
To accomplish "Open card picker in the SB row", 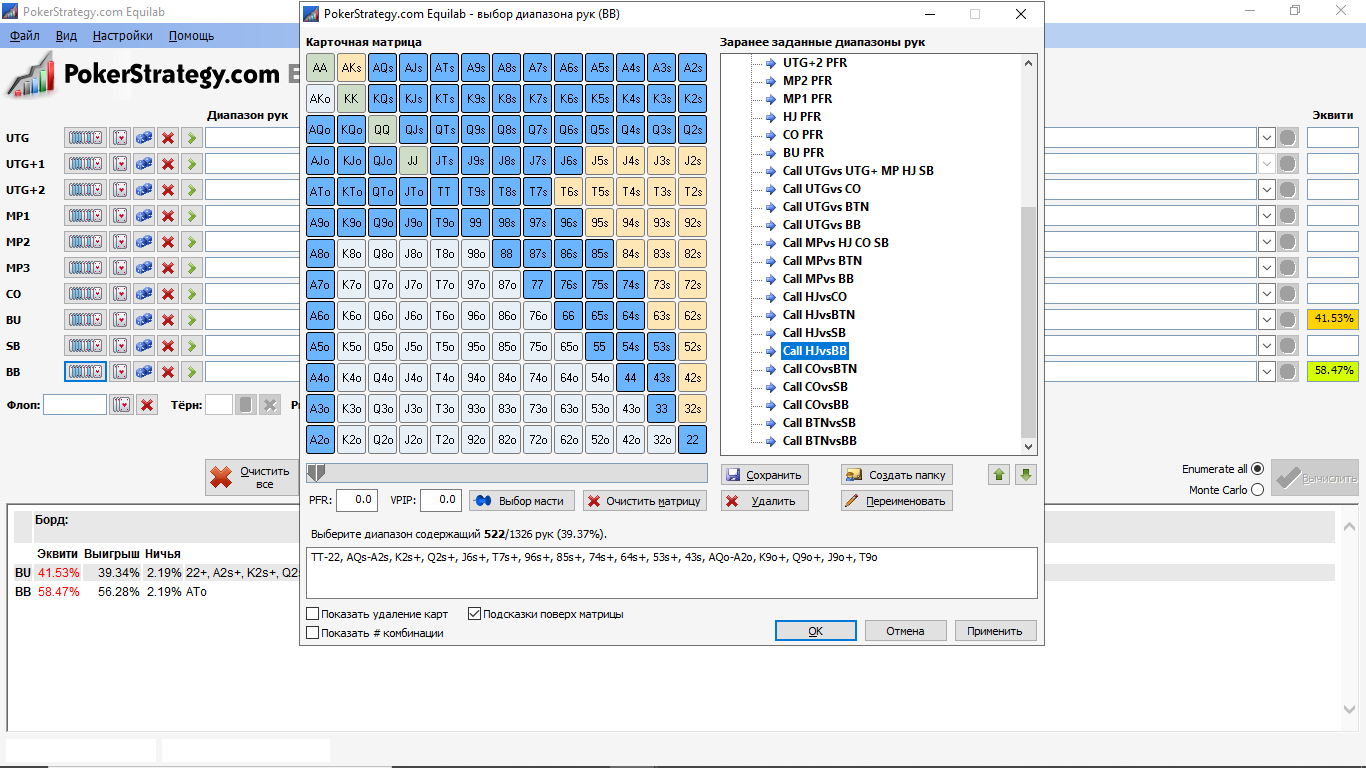I will coord(120,346).
